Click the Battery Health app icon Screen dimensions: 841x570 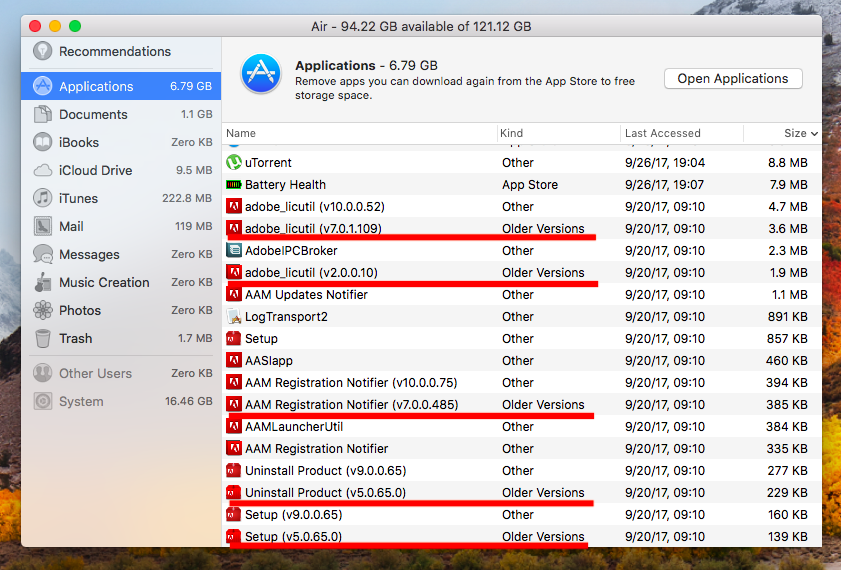[x=233, y=184]
